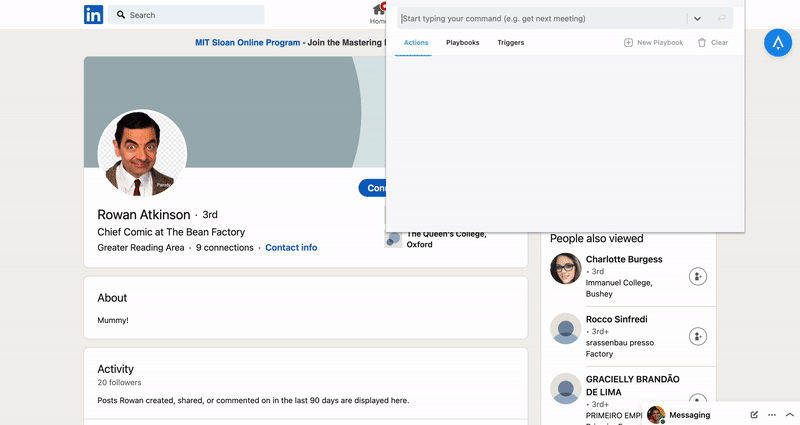This screenshot has height=425, width=800.
Task: Click Chief Comic at The Bean Factory headline
Action: [171, 232]
